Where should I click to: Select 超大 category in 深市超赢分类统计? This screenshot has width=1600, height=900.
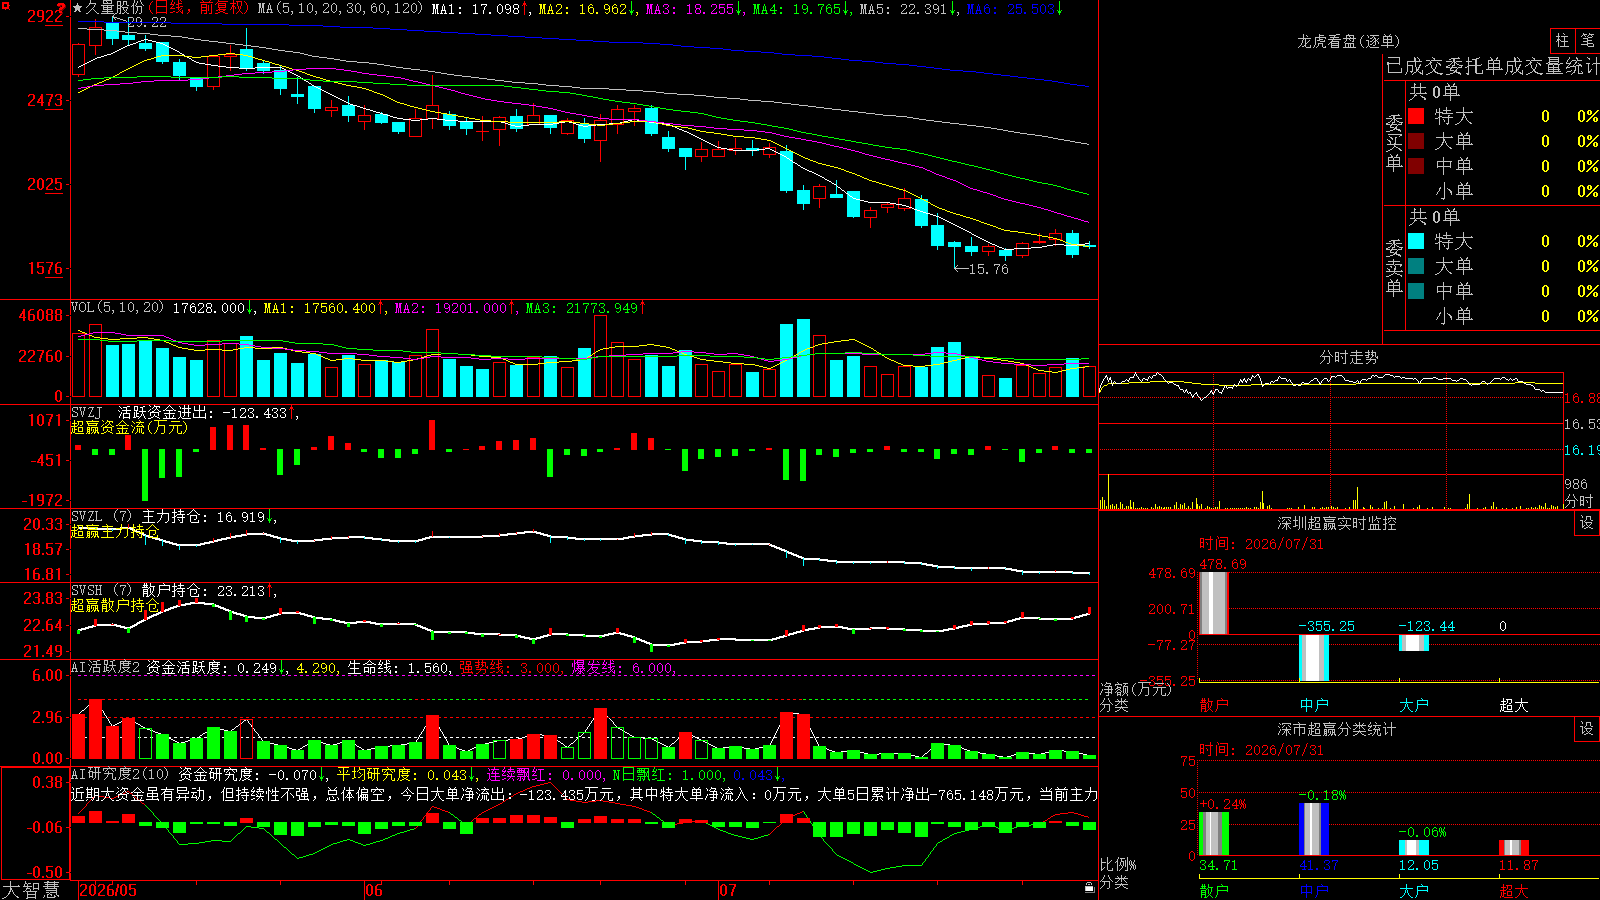pyautogui.click(x=1514, y=891)
